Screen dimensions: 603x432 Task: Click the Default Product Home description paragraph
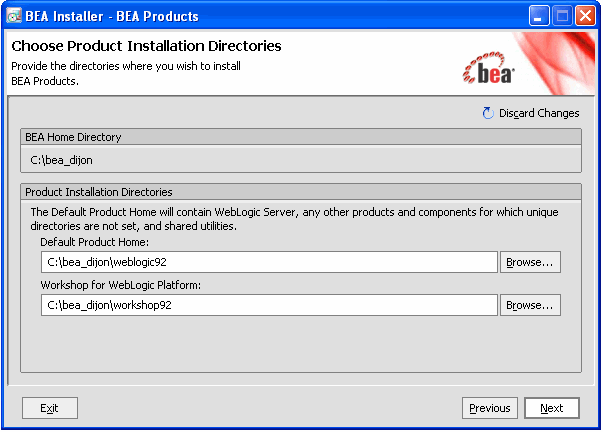(294, 219)
